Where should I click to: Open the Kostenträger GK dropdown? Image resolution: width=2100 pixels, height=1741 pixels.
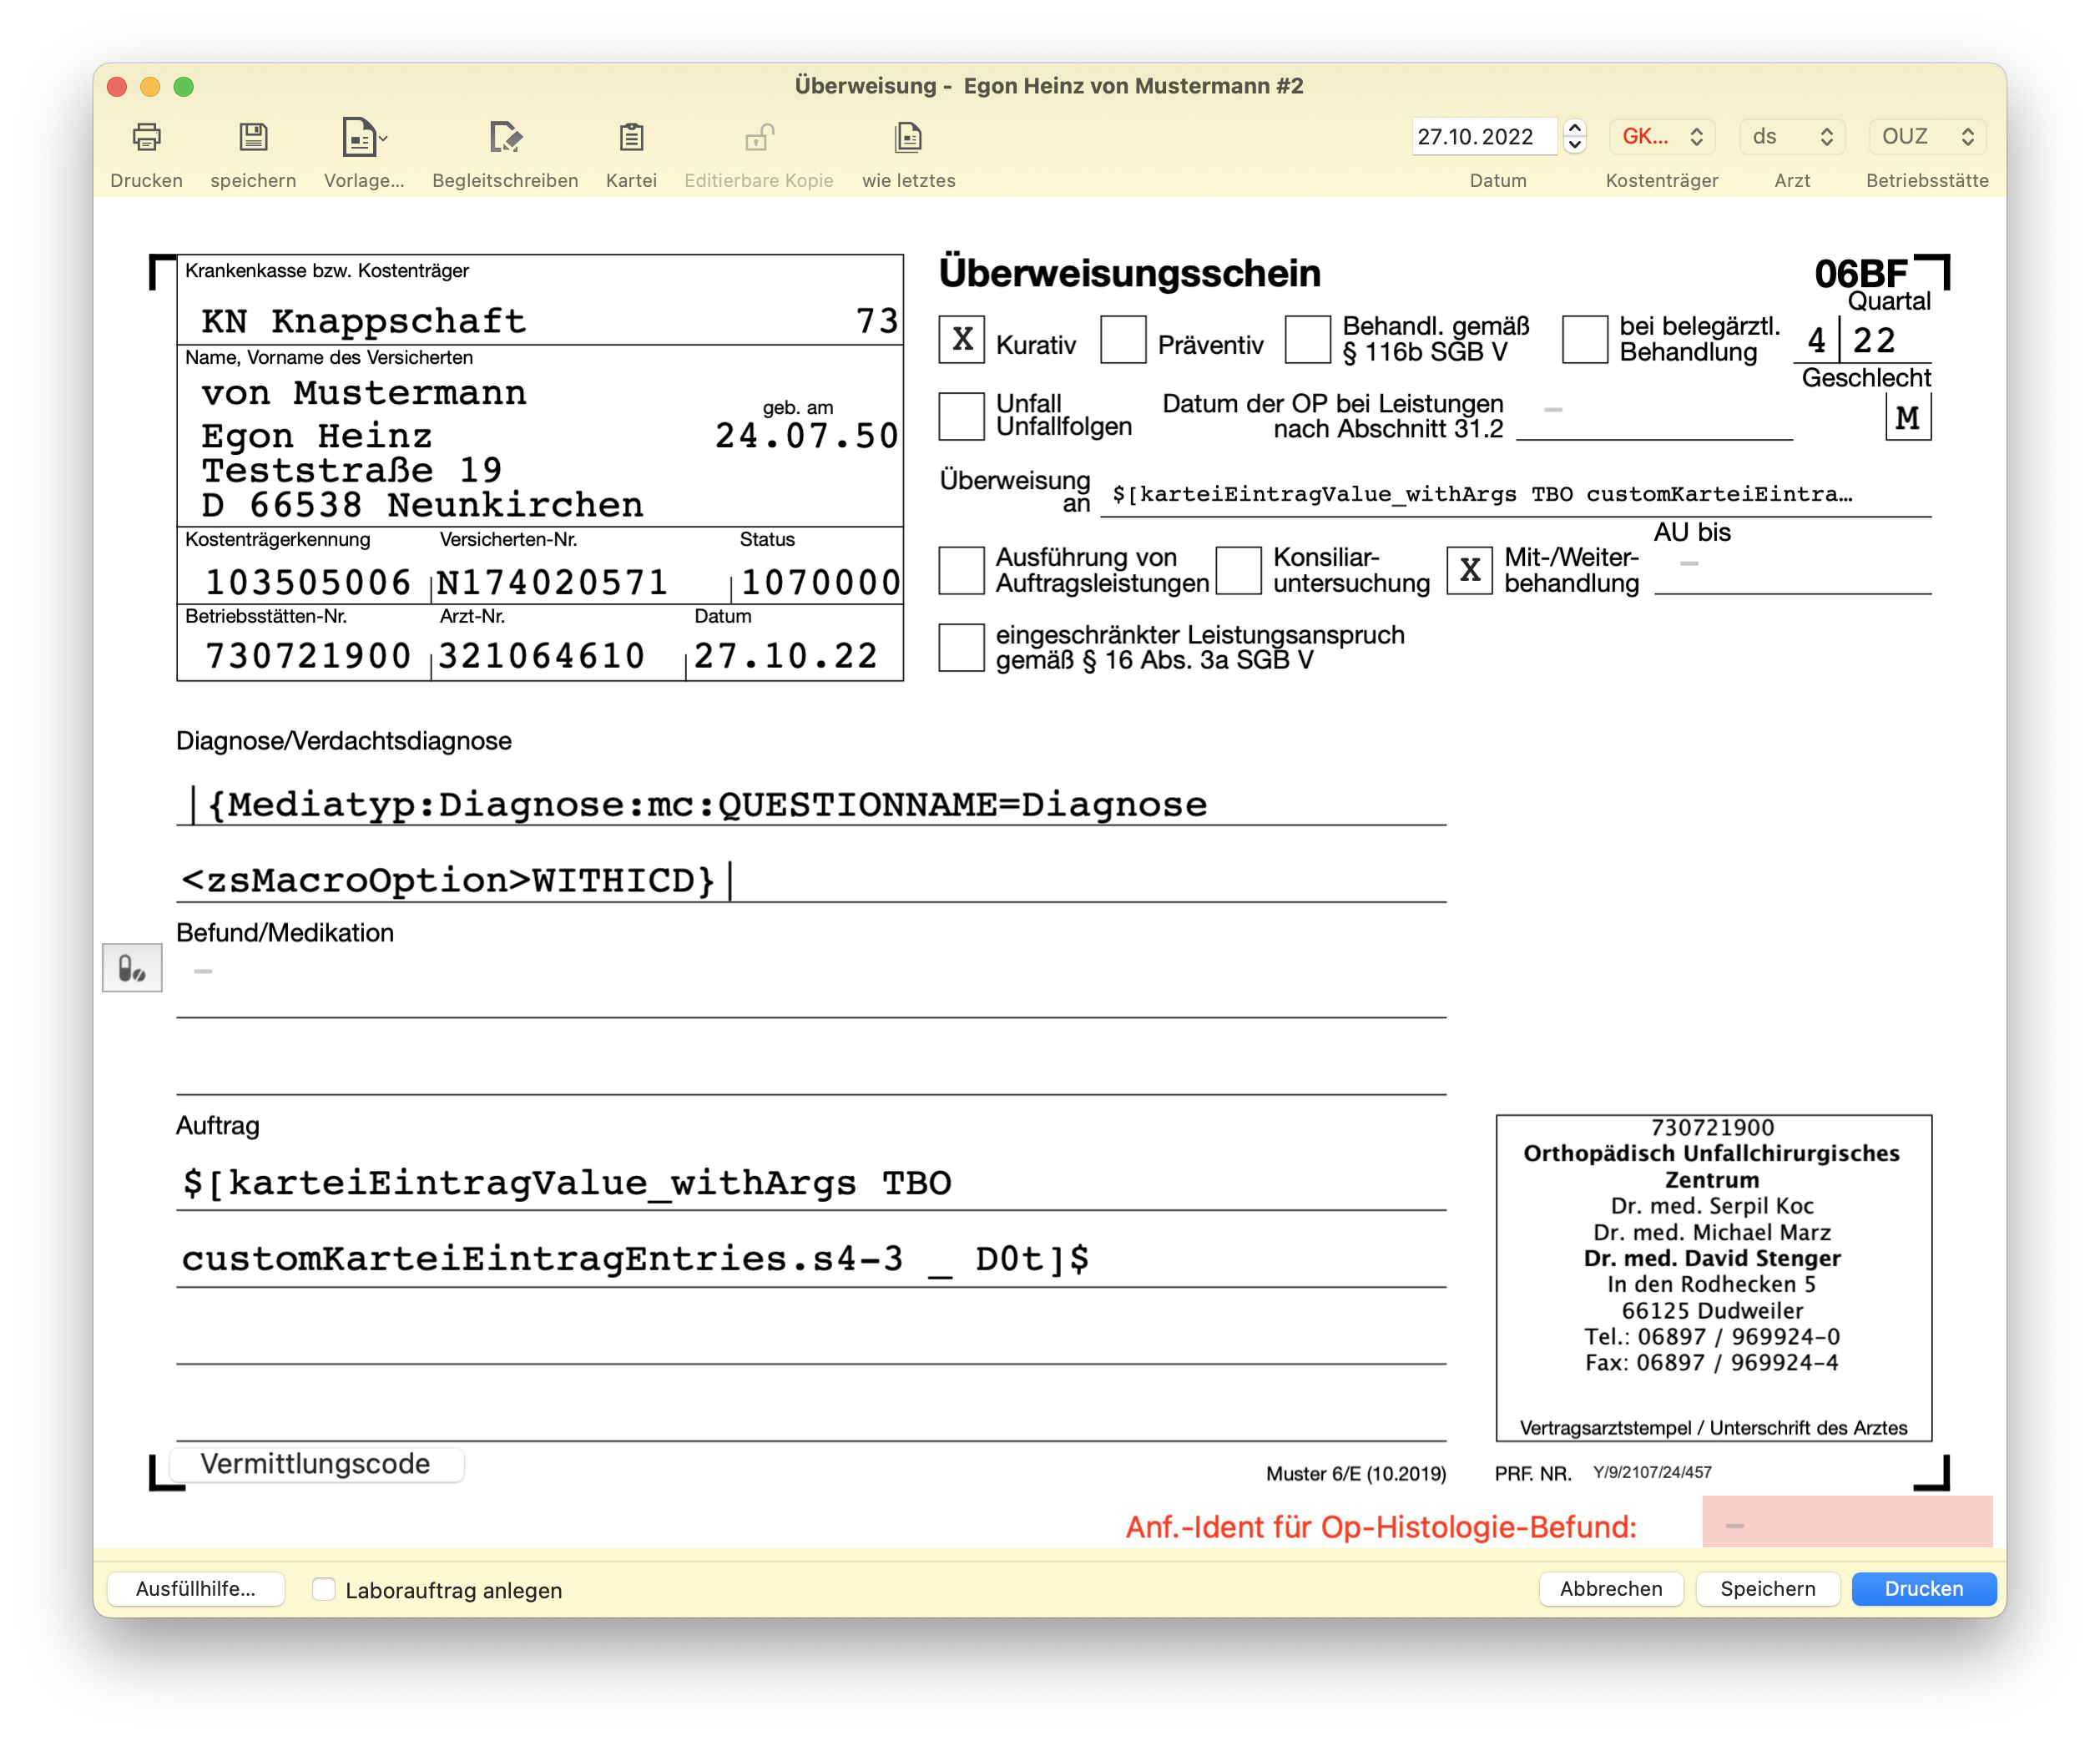(1662, 137)
